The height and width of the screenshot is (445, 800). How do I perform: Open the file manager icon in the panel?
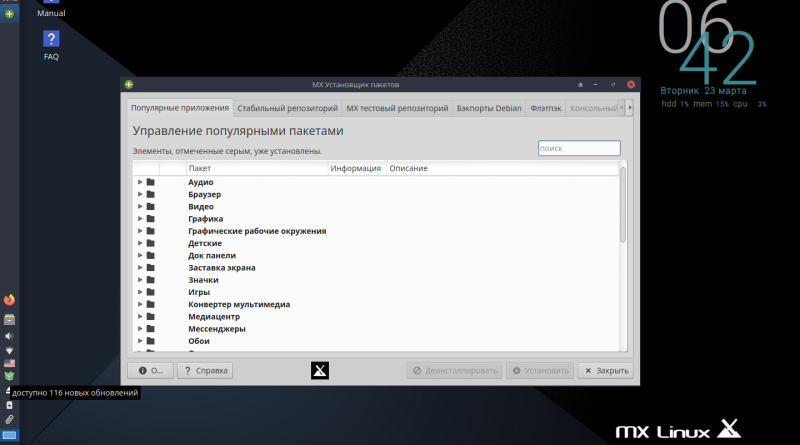9,319
